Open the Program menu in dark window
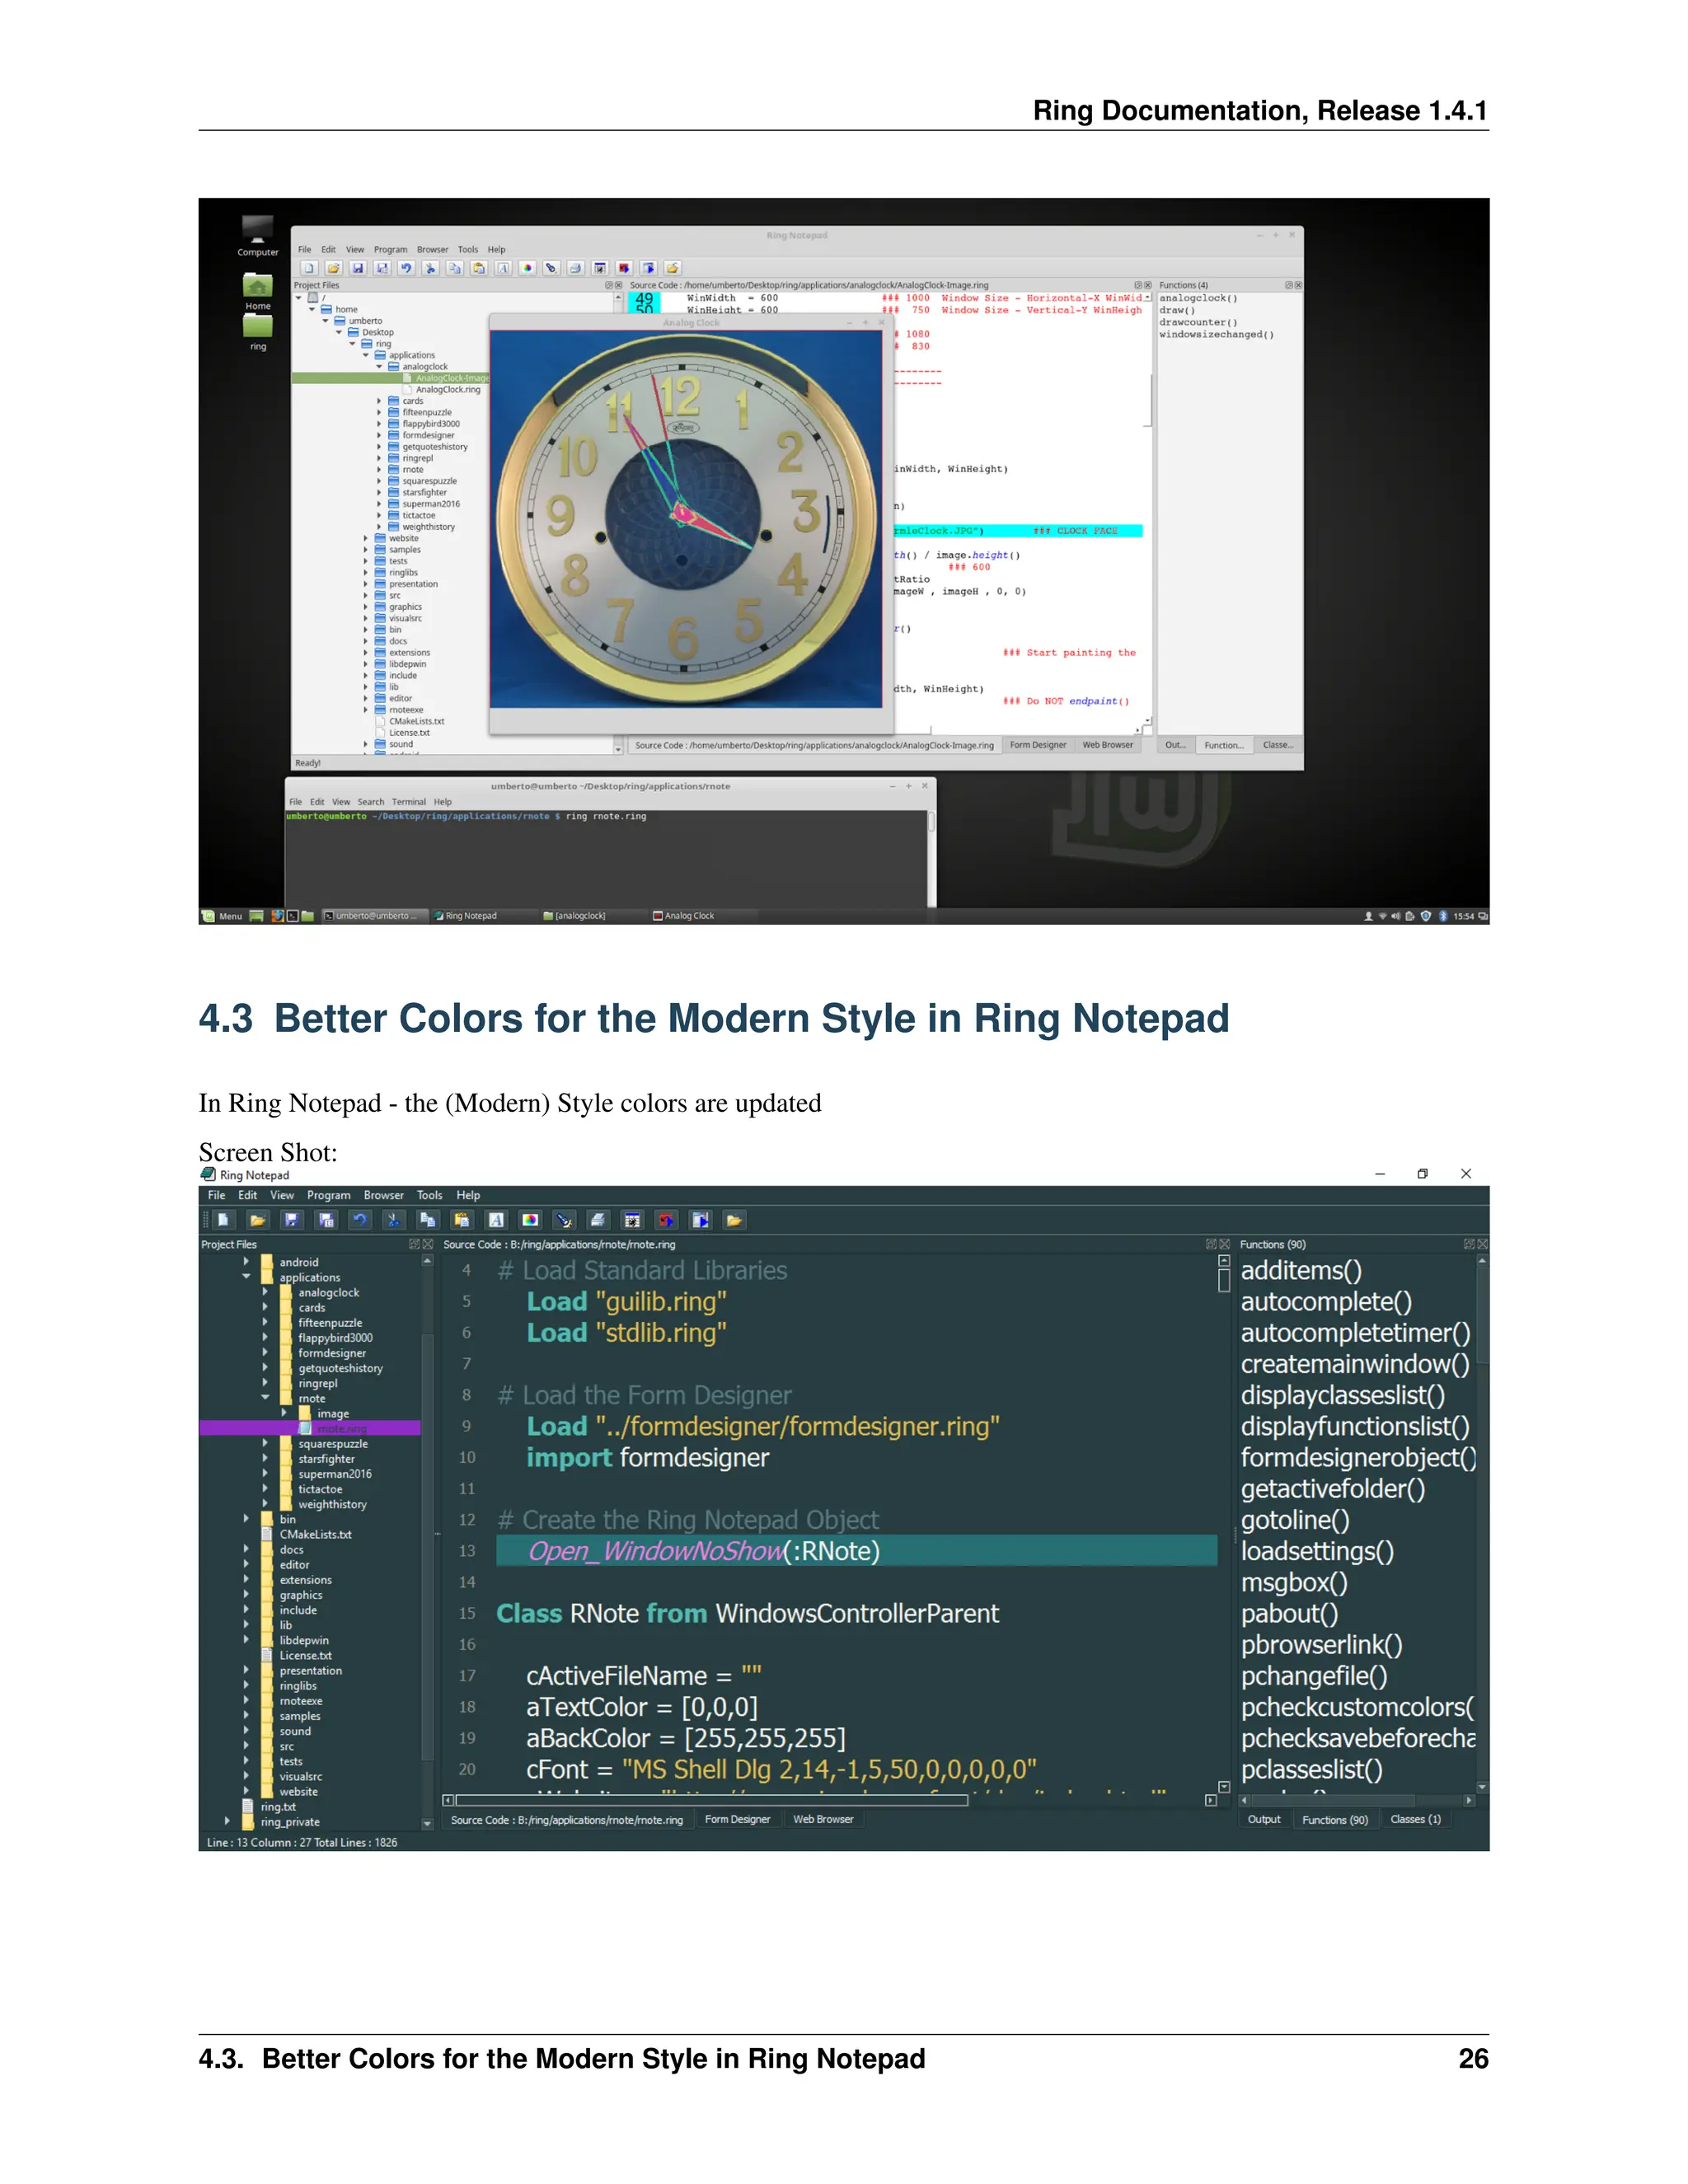 click(x=328, y=1195)
